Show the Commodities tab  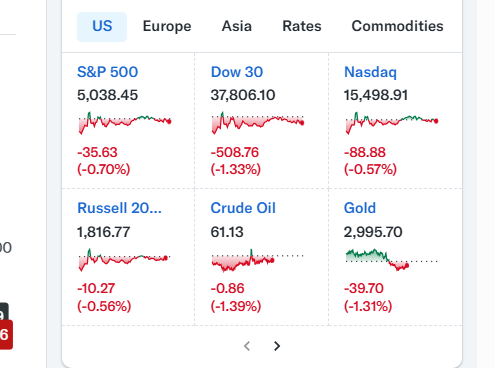coord(397,27)
